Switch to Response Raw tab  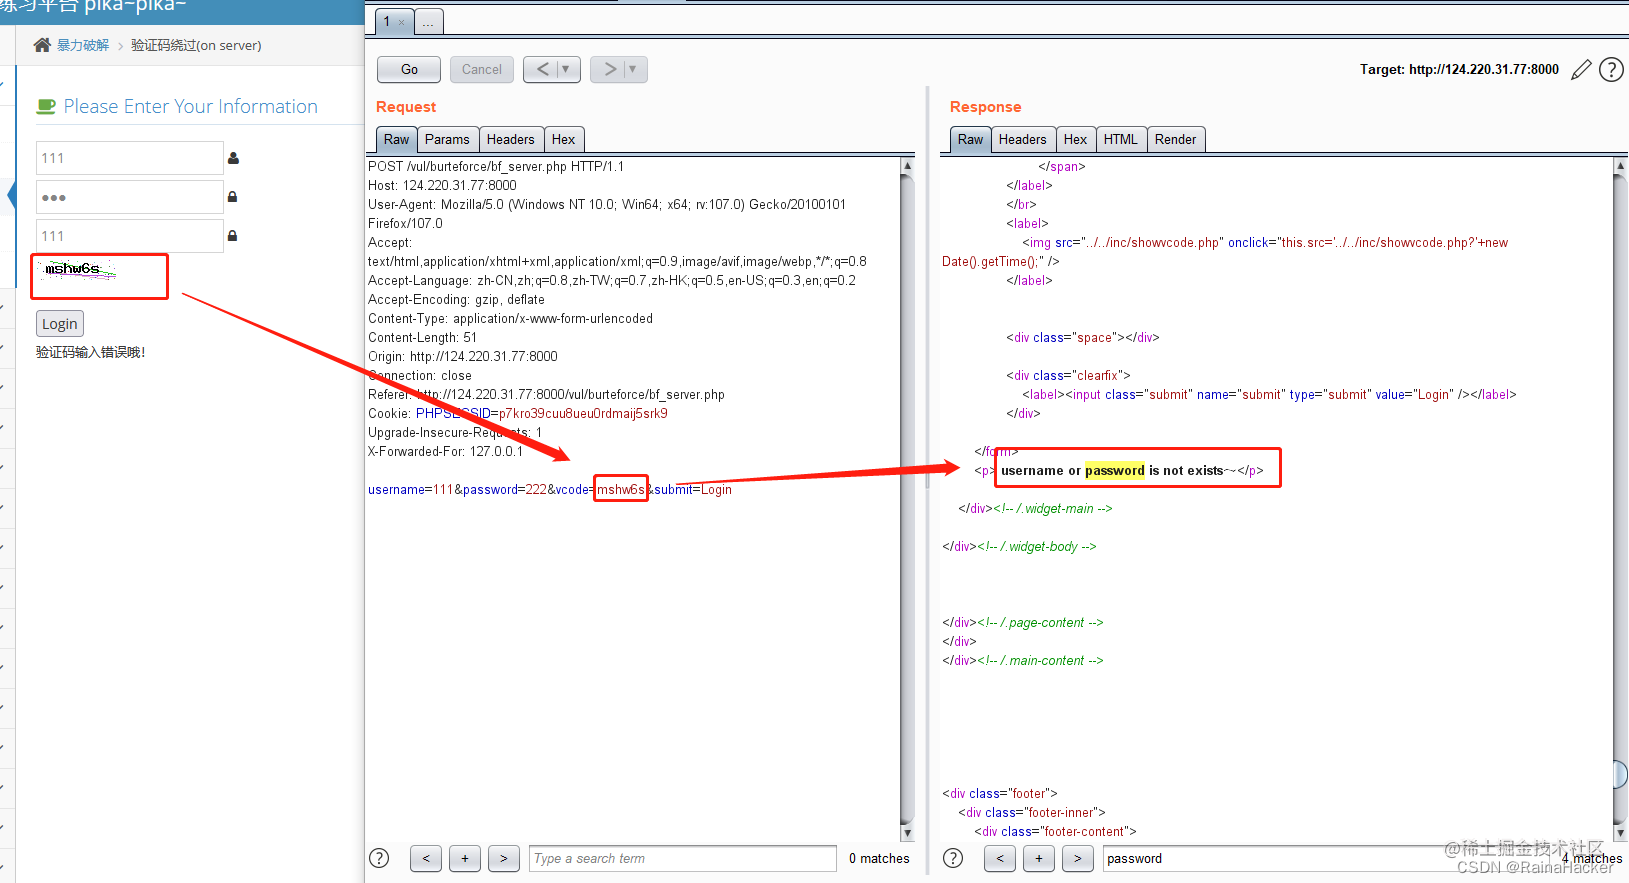tap(970, 139)
